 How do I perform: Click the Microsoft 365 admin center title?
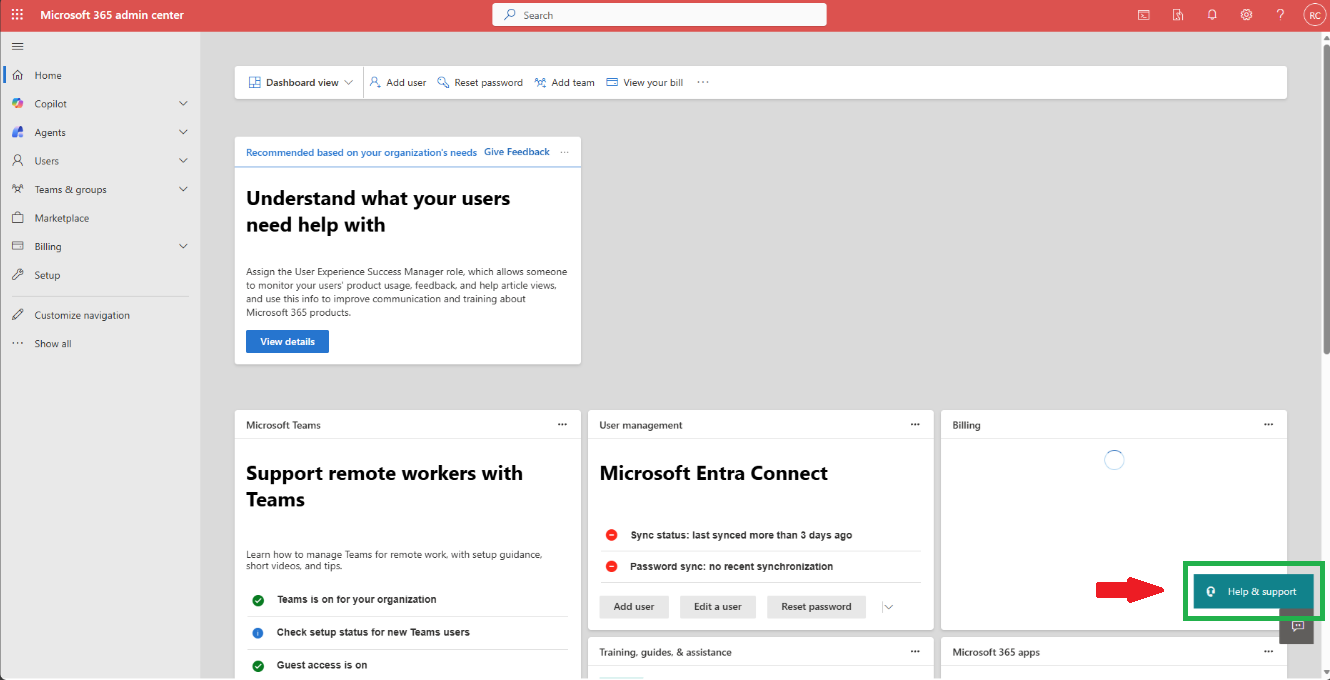tap(112, 15)
